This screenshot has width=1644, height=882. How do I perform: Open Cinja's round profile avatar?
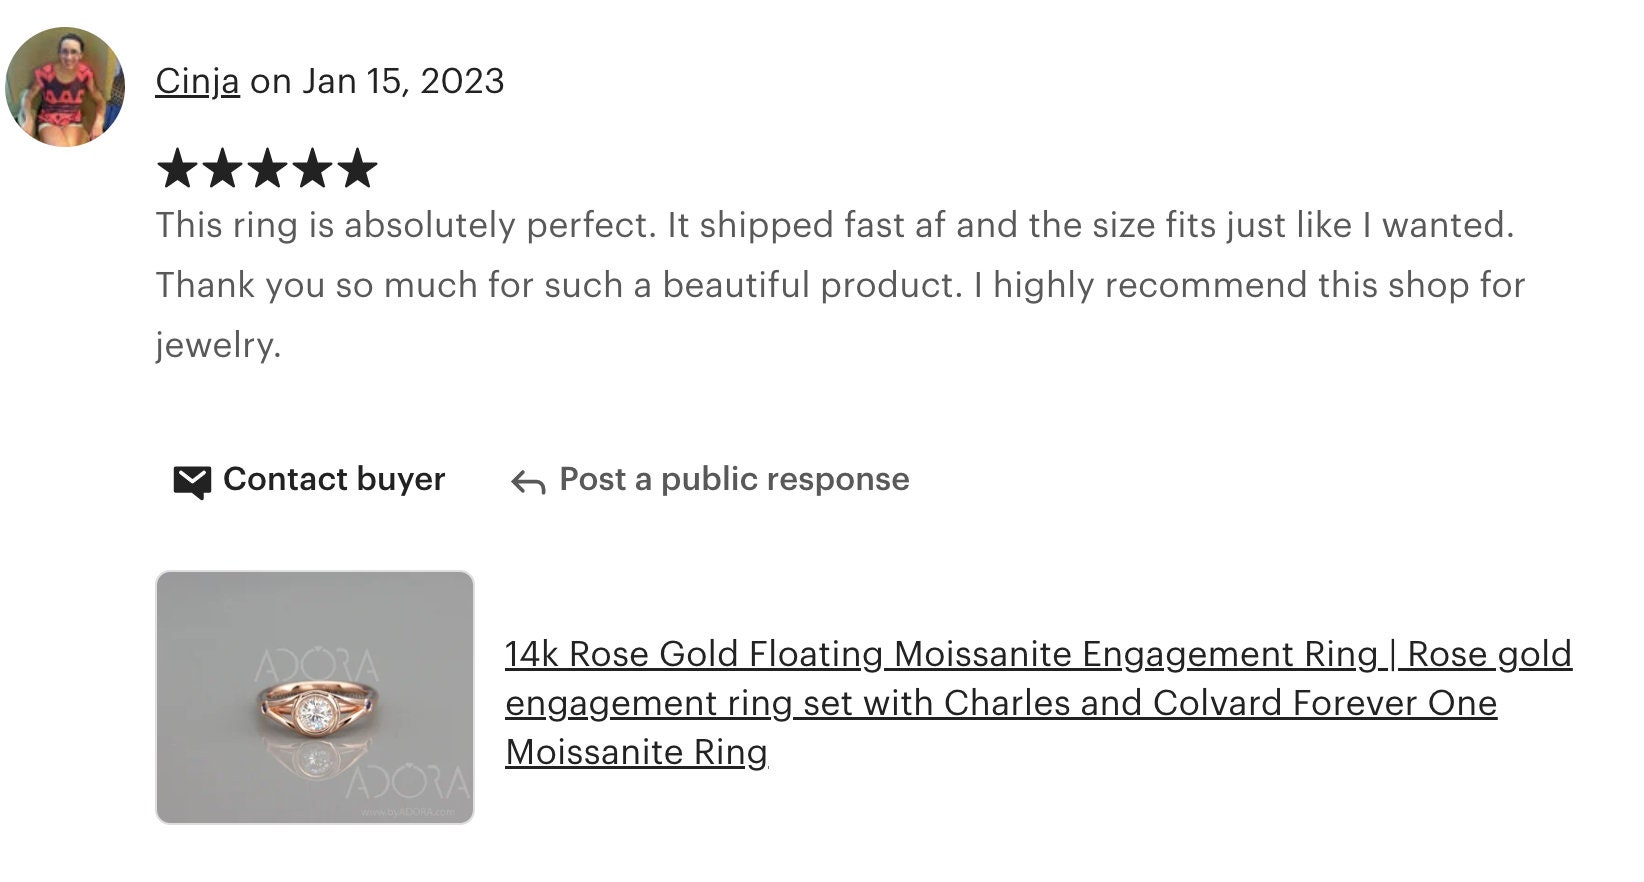click(64, 87)
